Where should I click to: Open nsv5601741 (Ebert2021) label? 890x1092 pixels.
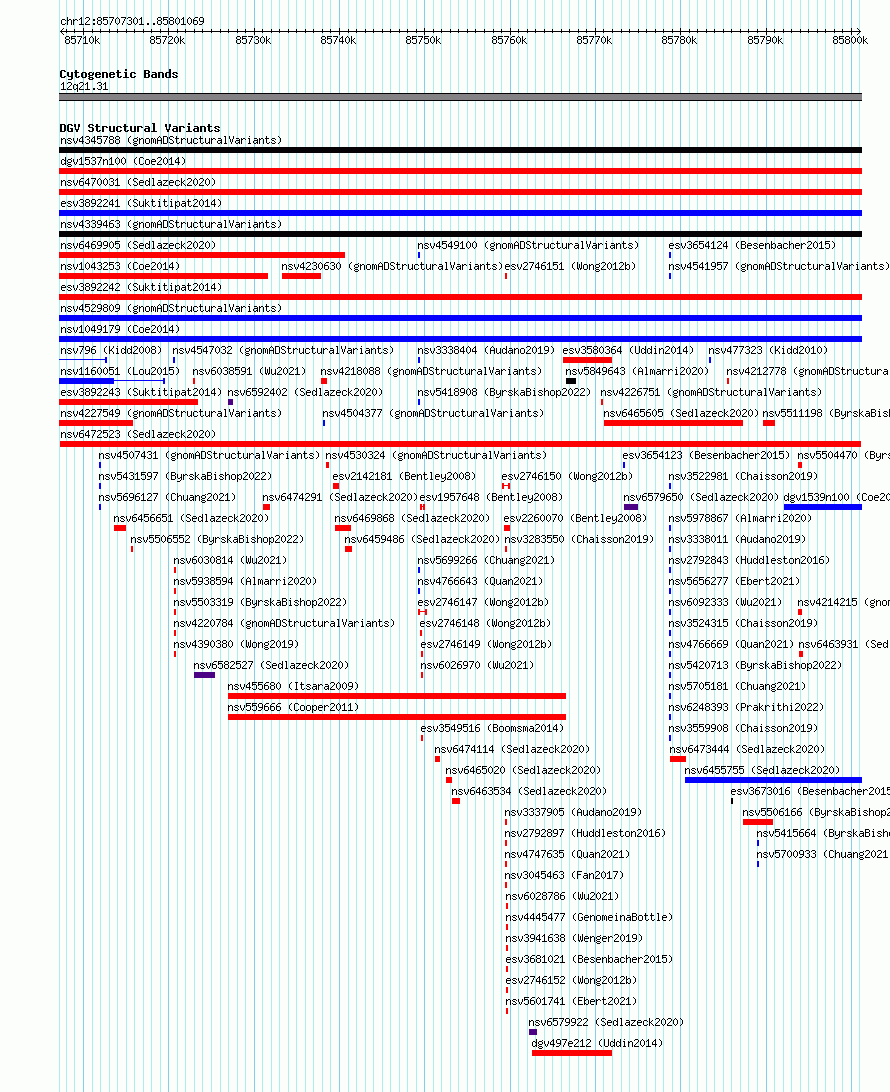click(571, 1001)
